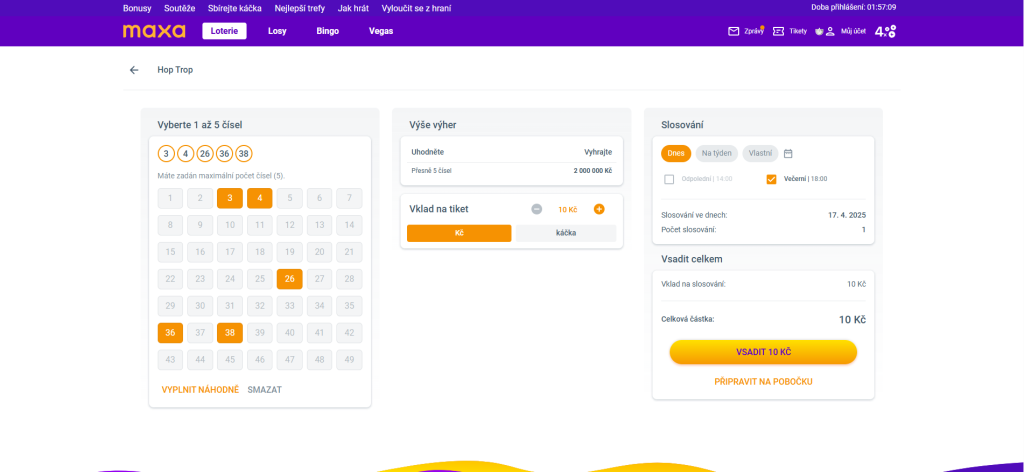Select number 49 in the grid
This screenshot has width=1024, height=472.
349,360
